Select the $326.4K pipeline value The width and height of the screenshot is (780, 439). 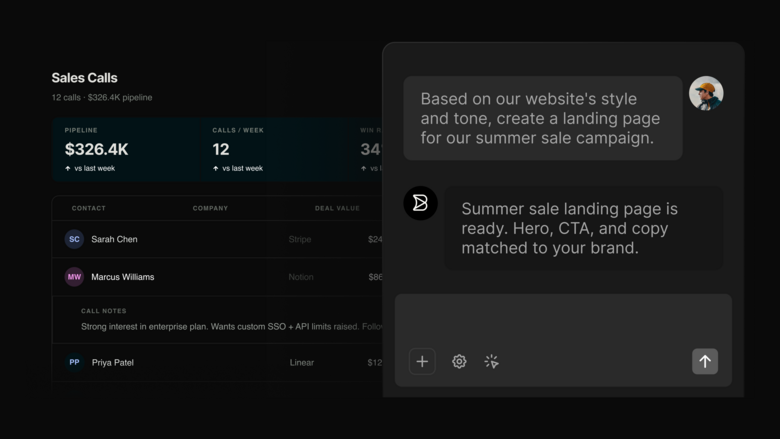(x=97, y=149)
